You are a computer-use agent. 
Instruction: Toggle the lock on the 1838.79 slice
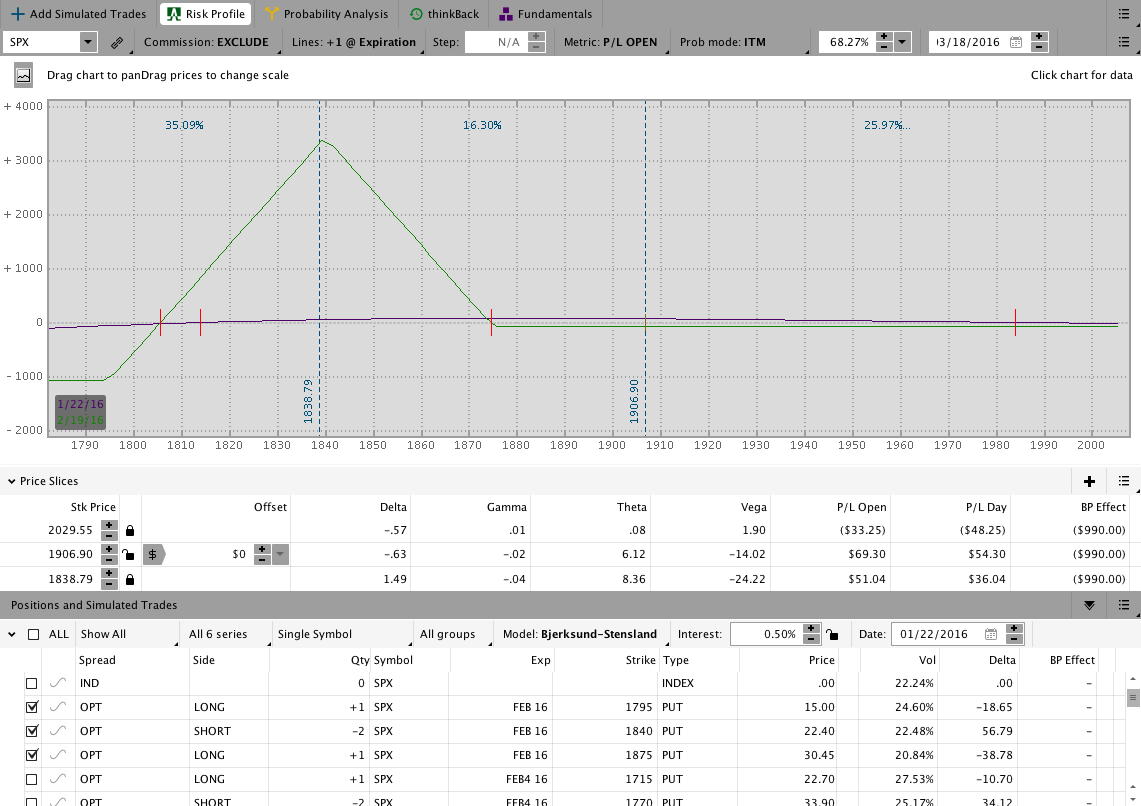click(130, 580)
